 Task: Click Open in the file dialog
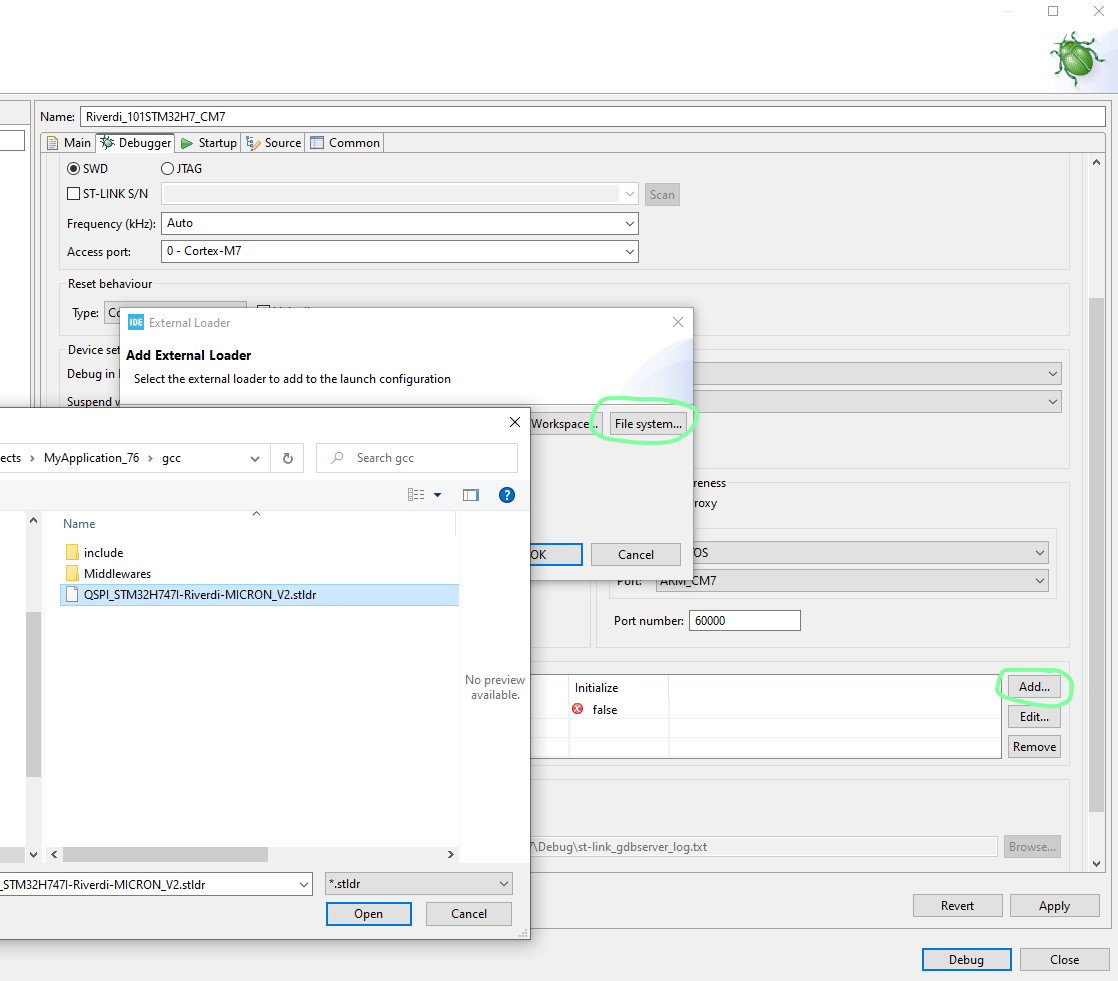tap(369, 914)
